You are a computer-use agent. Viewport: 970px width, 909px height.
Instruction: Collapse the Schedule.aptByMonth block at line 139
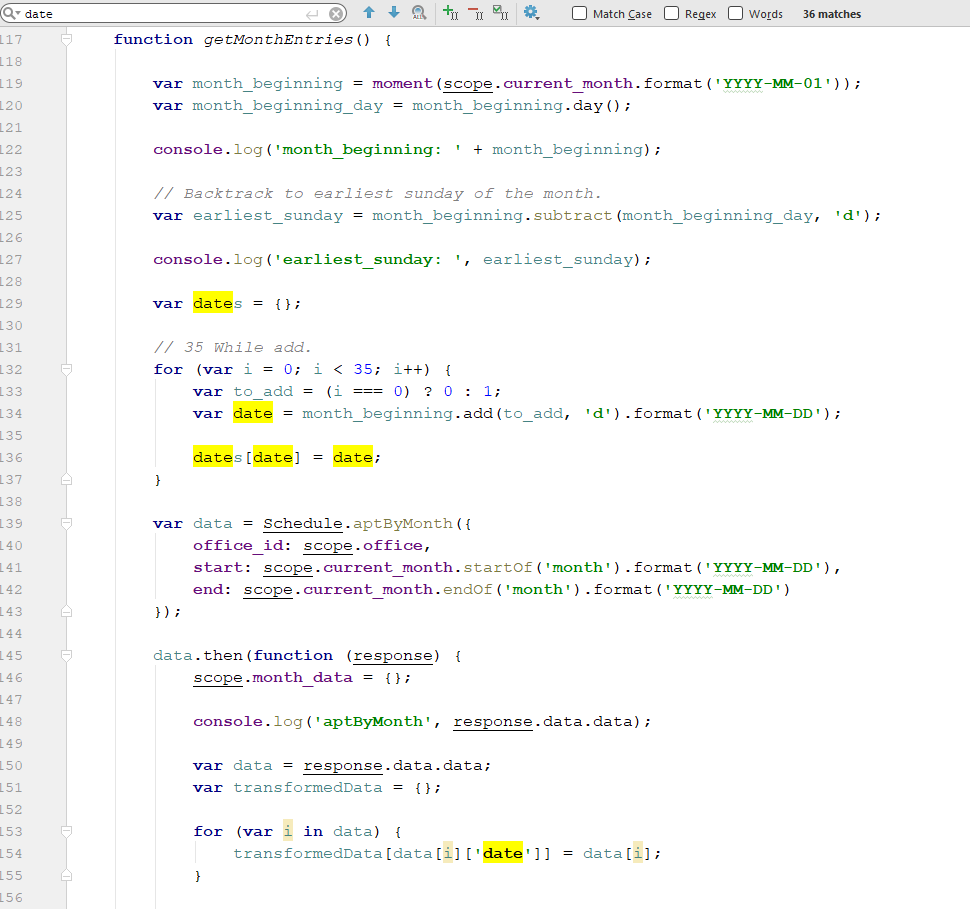(x=66, y=523)
